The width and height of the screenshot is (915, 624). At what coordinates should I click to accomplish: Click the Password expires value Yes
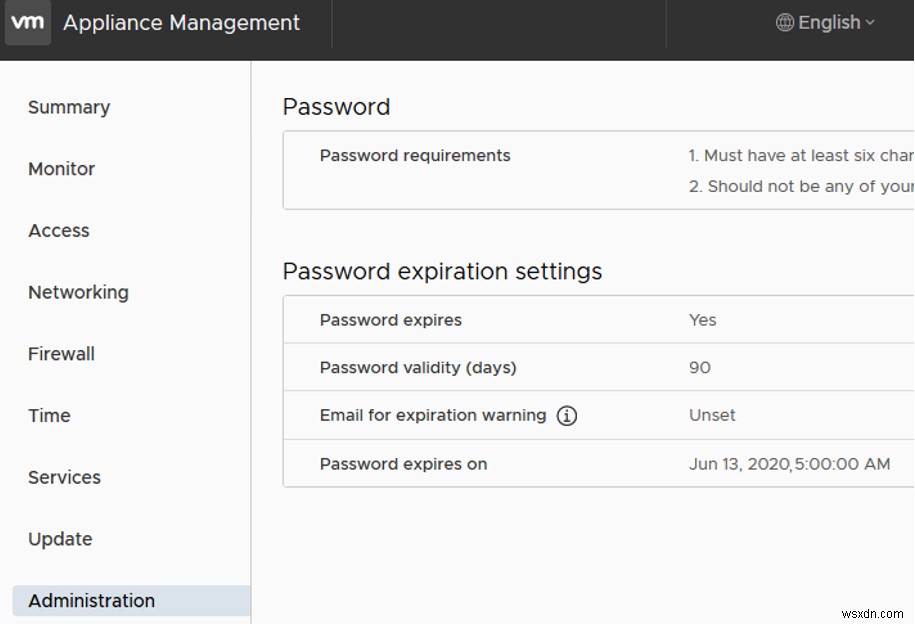[702, 319]
